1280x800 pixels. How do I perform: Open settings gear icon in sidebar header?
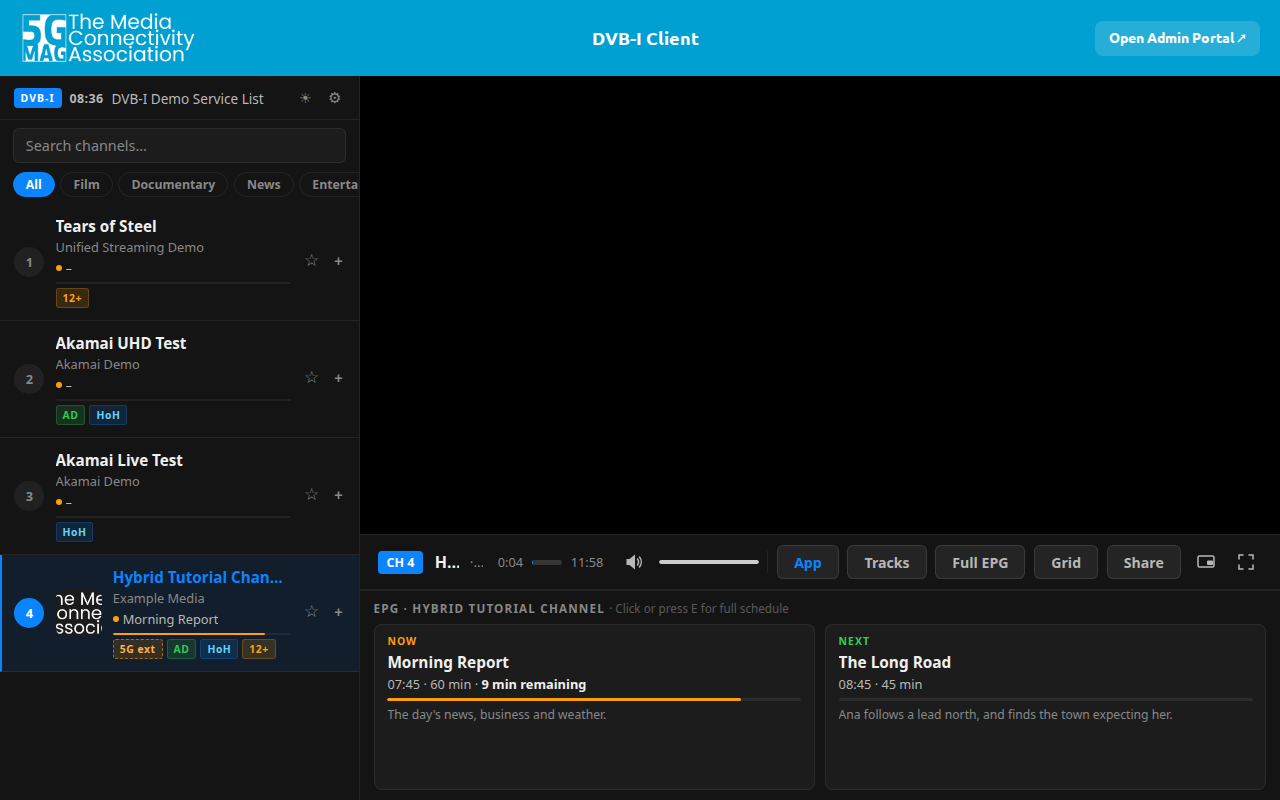pos(335,98)
